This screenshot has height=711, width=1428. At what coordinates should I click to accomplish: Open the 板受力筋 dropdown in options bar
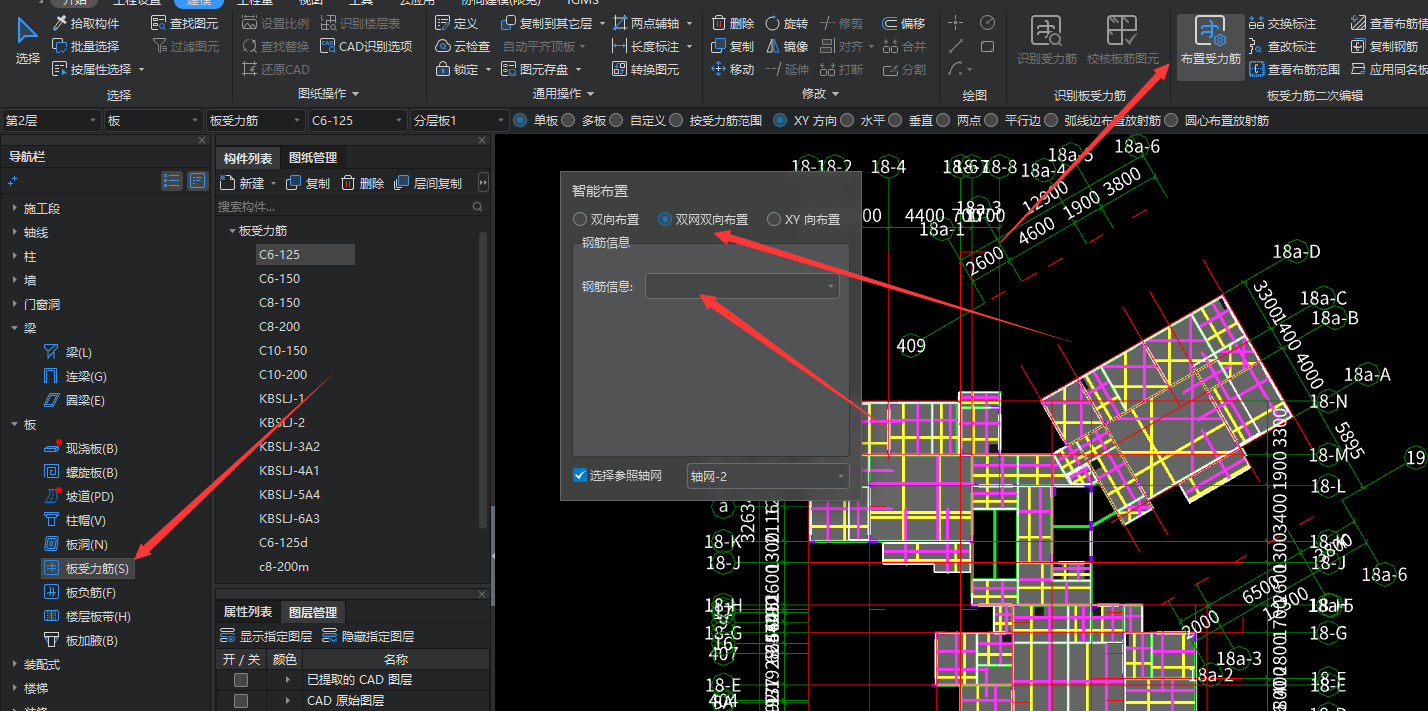(x=255, y=120)
